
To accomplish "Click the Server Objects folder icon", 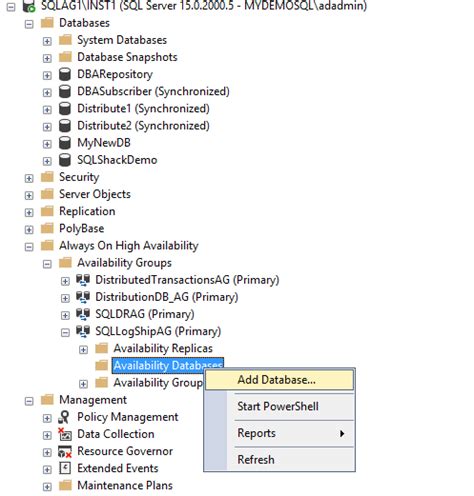I will pos(47,194).
